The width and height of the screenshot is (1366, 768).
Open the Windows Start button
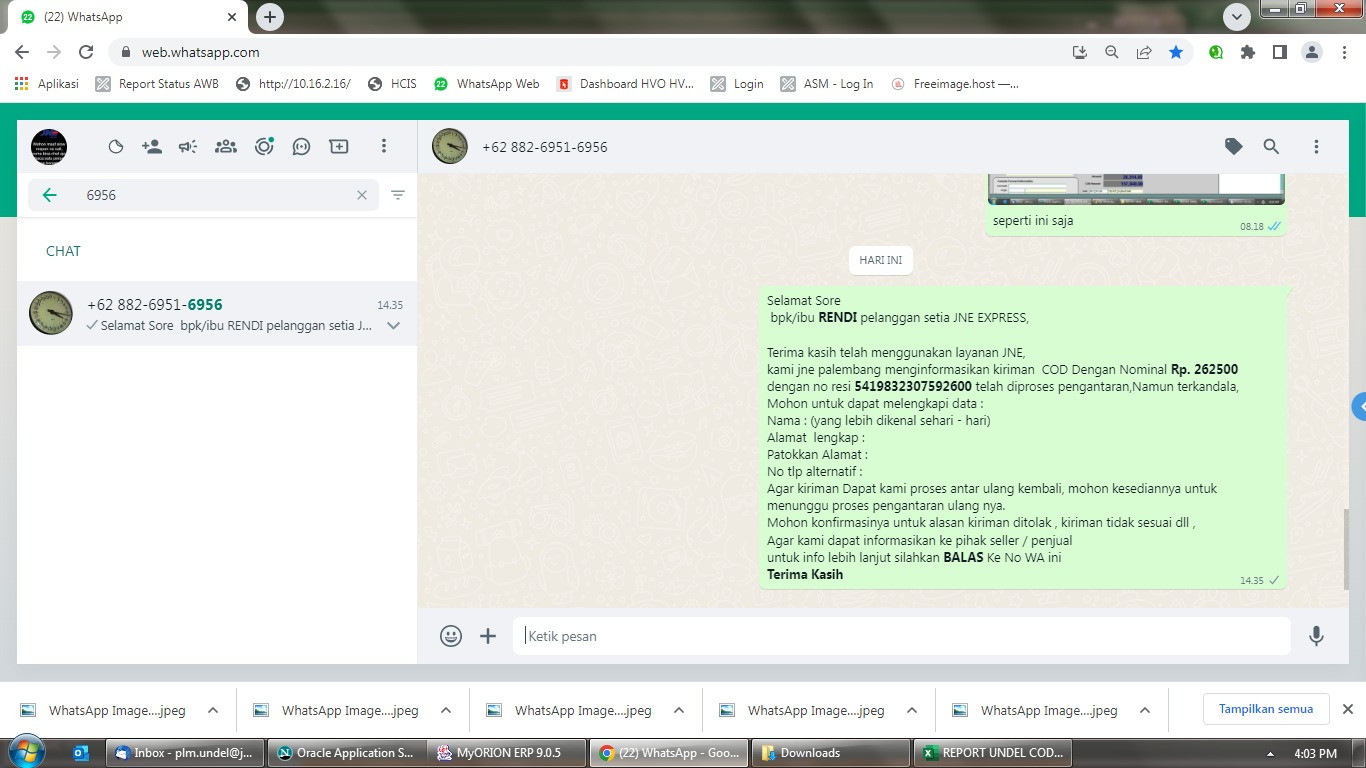27,752
